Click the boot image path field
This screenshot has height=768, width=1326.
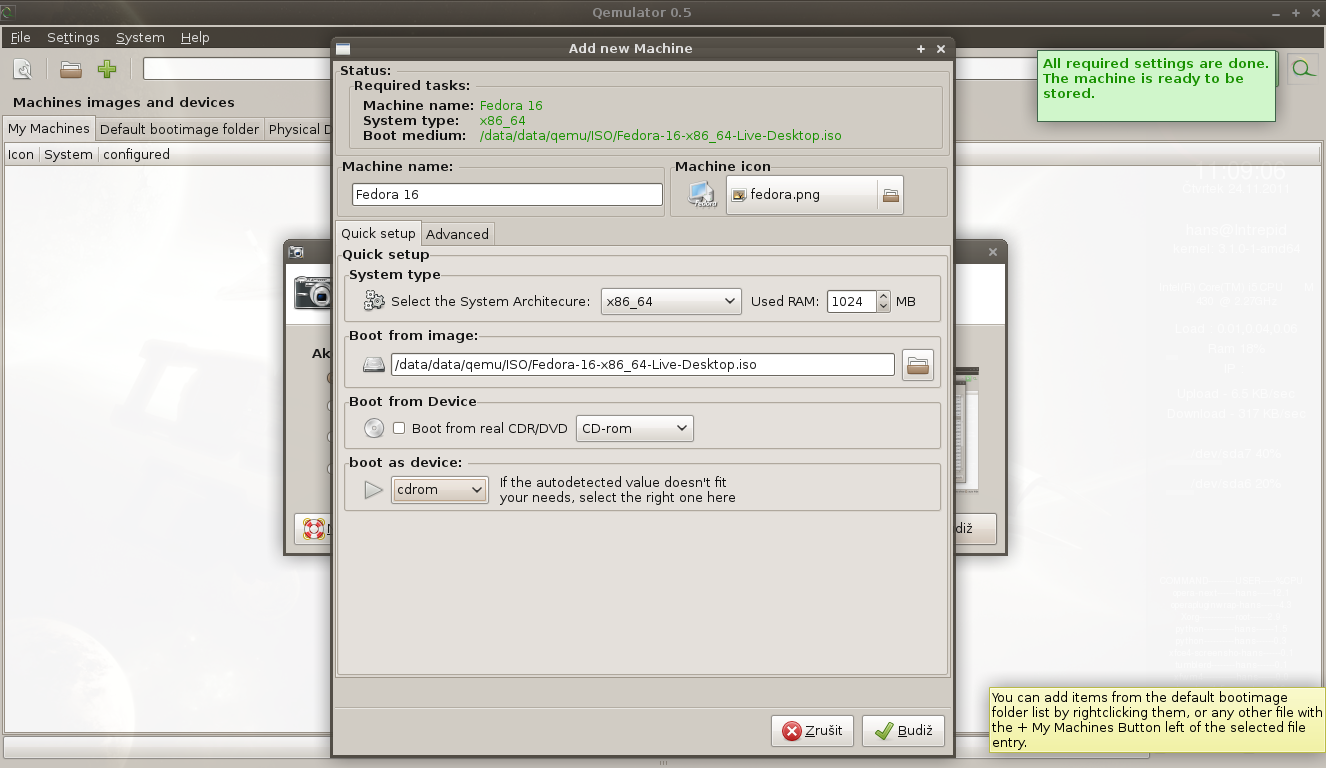click(642, 365)
